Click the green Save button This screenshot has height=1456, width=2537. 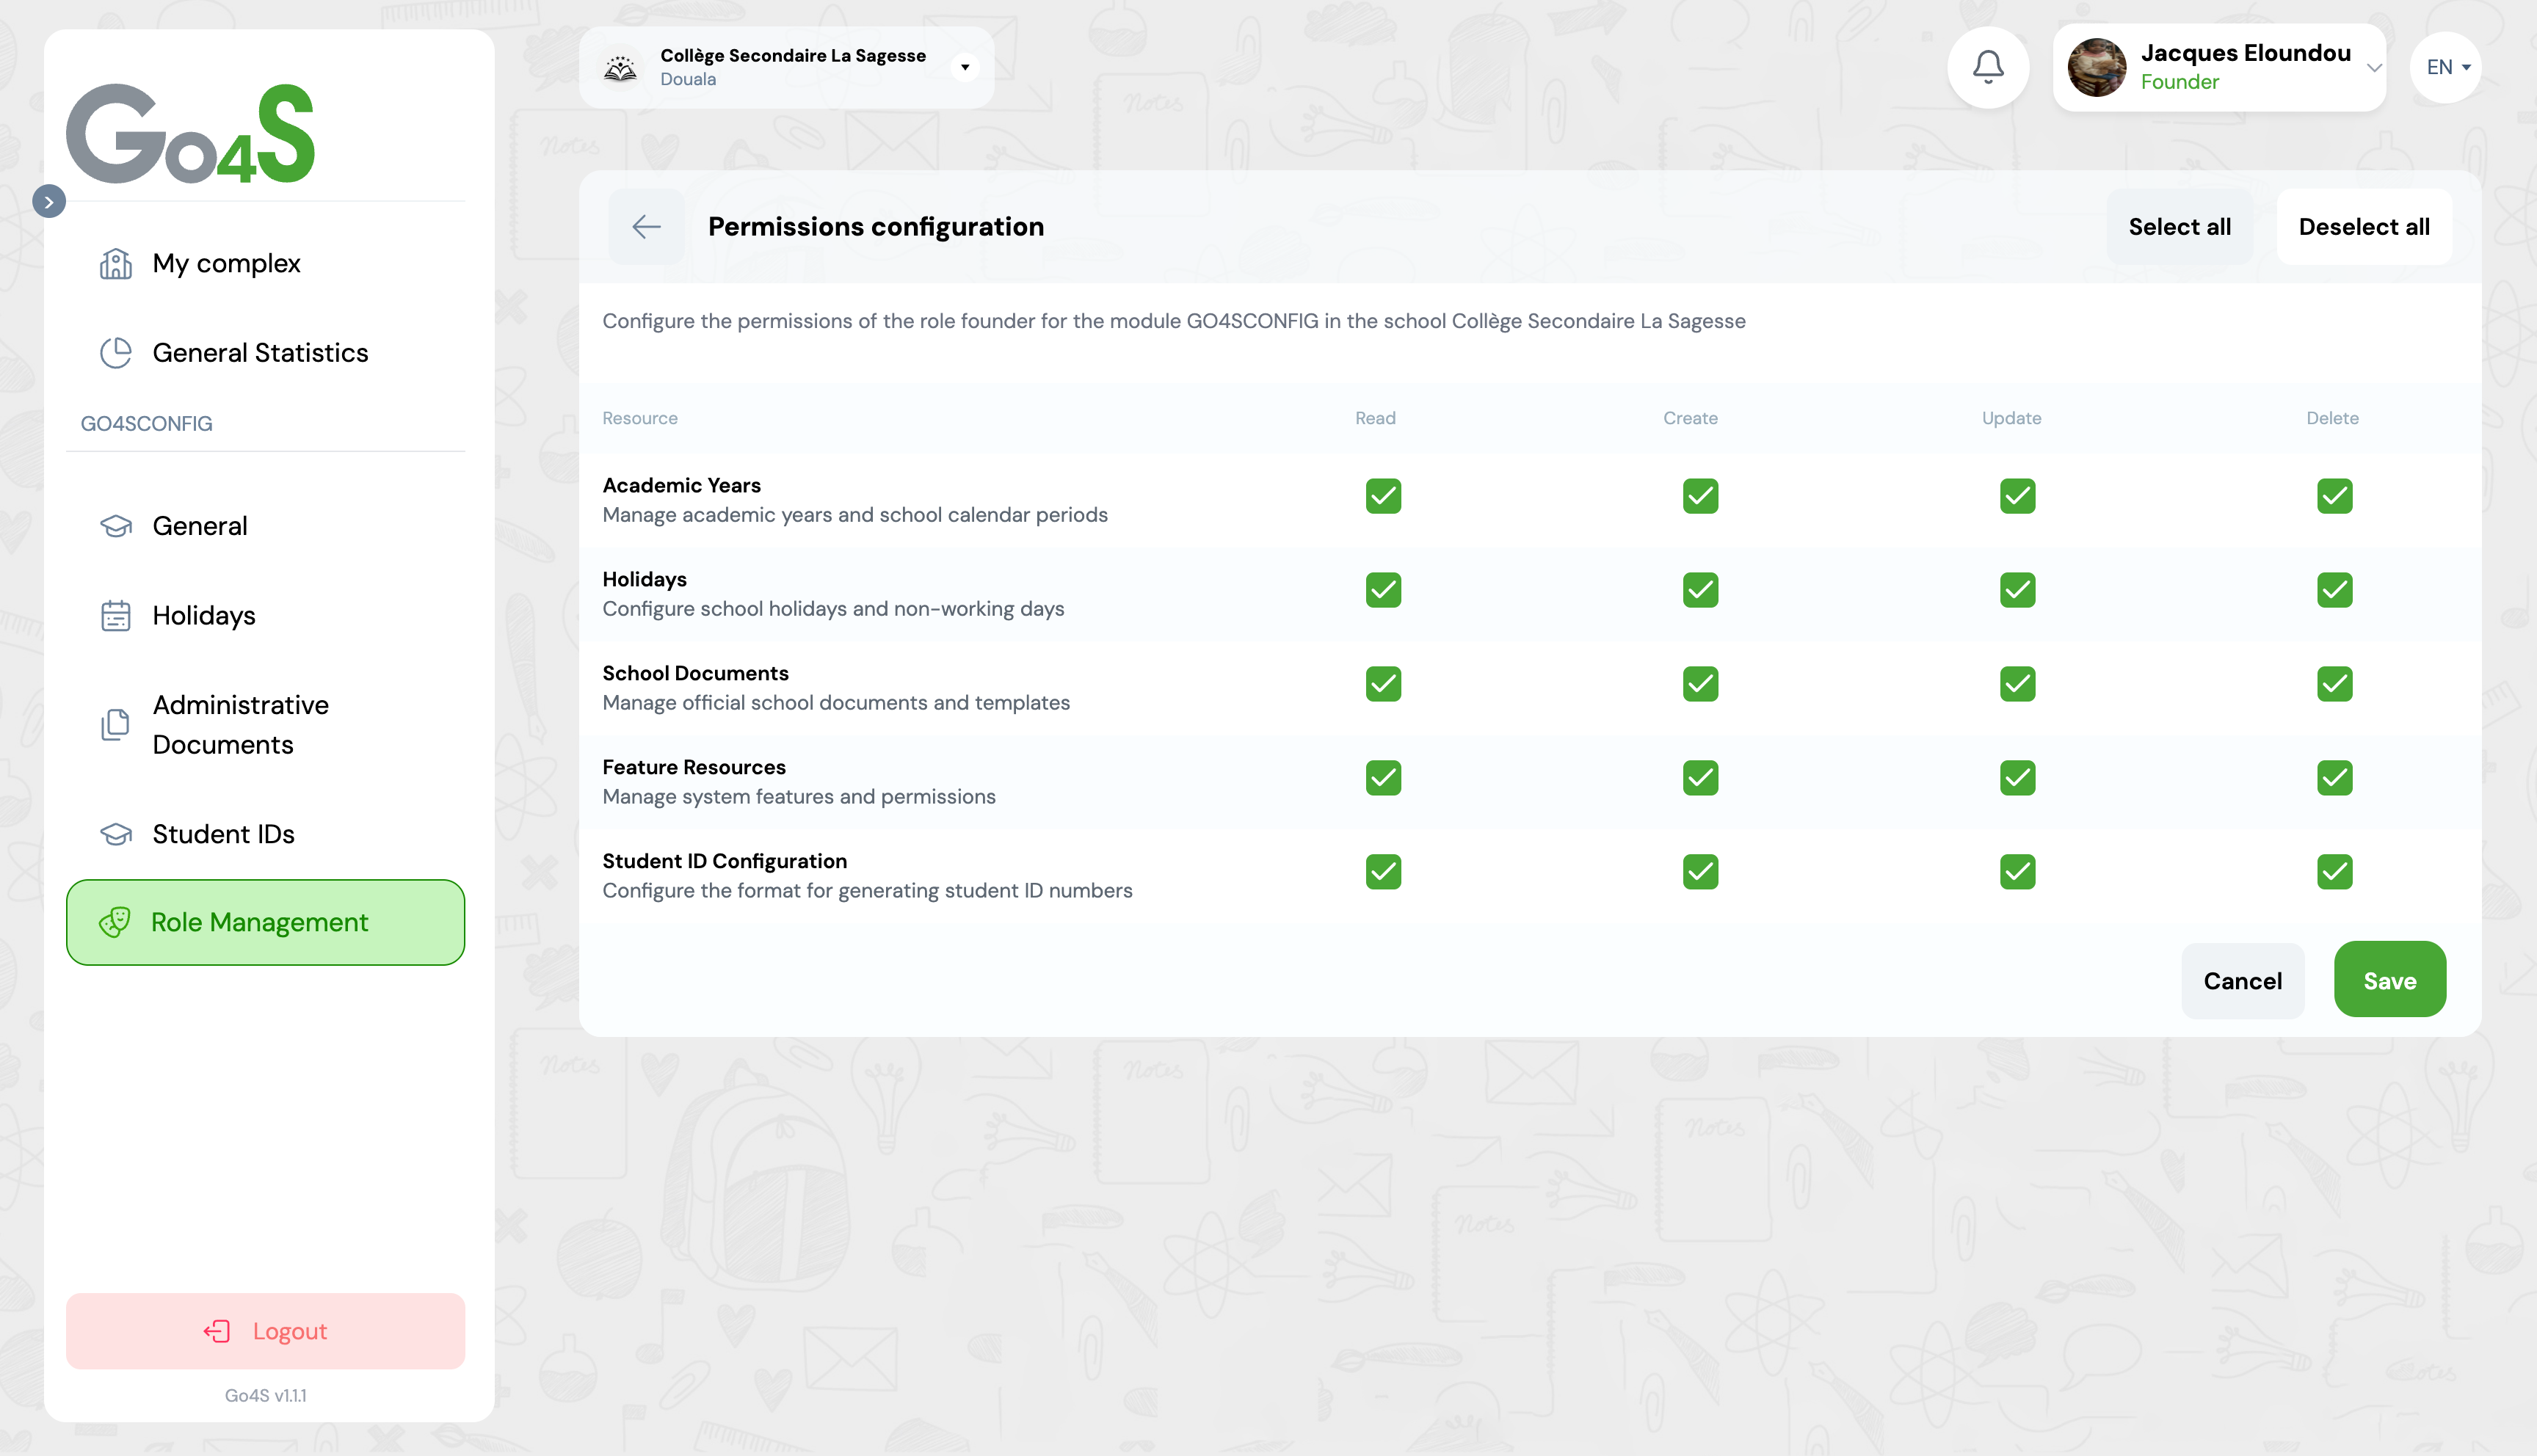[x=2389, y=980]
